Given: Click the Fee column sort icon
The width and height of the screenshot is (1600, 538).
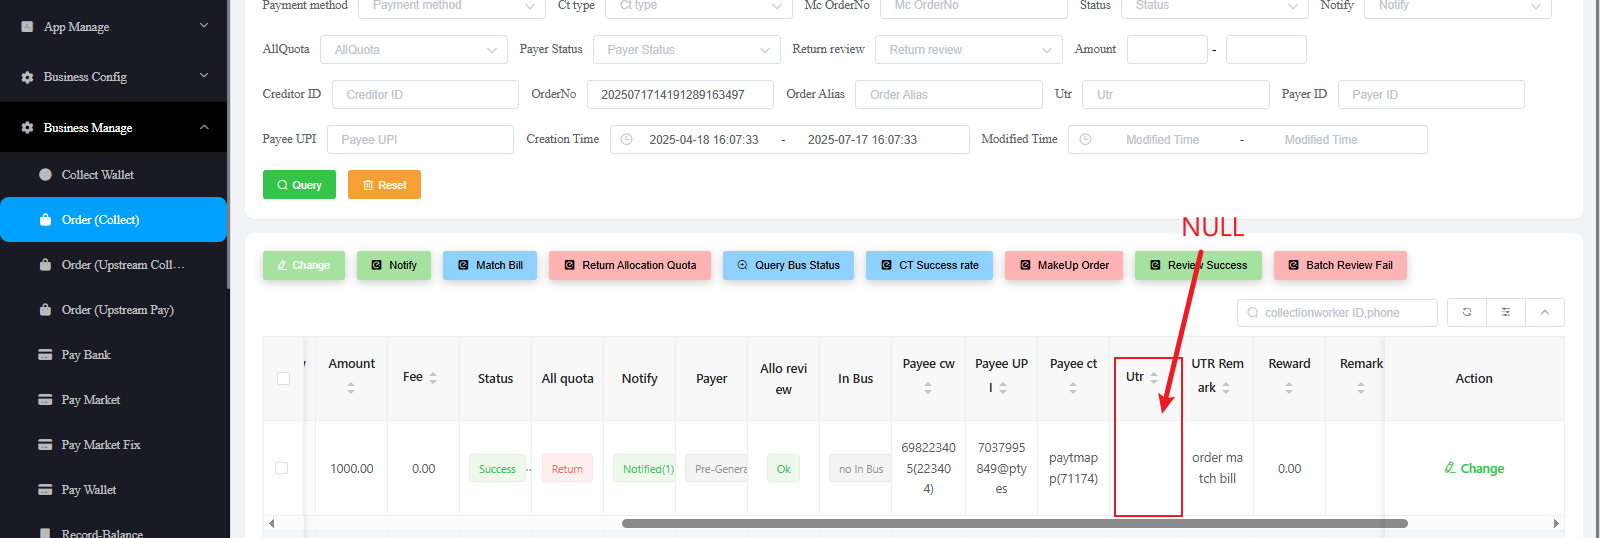Looking at the screenshot, I should point(433,377).
